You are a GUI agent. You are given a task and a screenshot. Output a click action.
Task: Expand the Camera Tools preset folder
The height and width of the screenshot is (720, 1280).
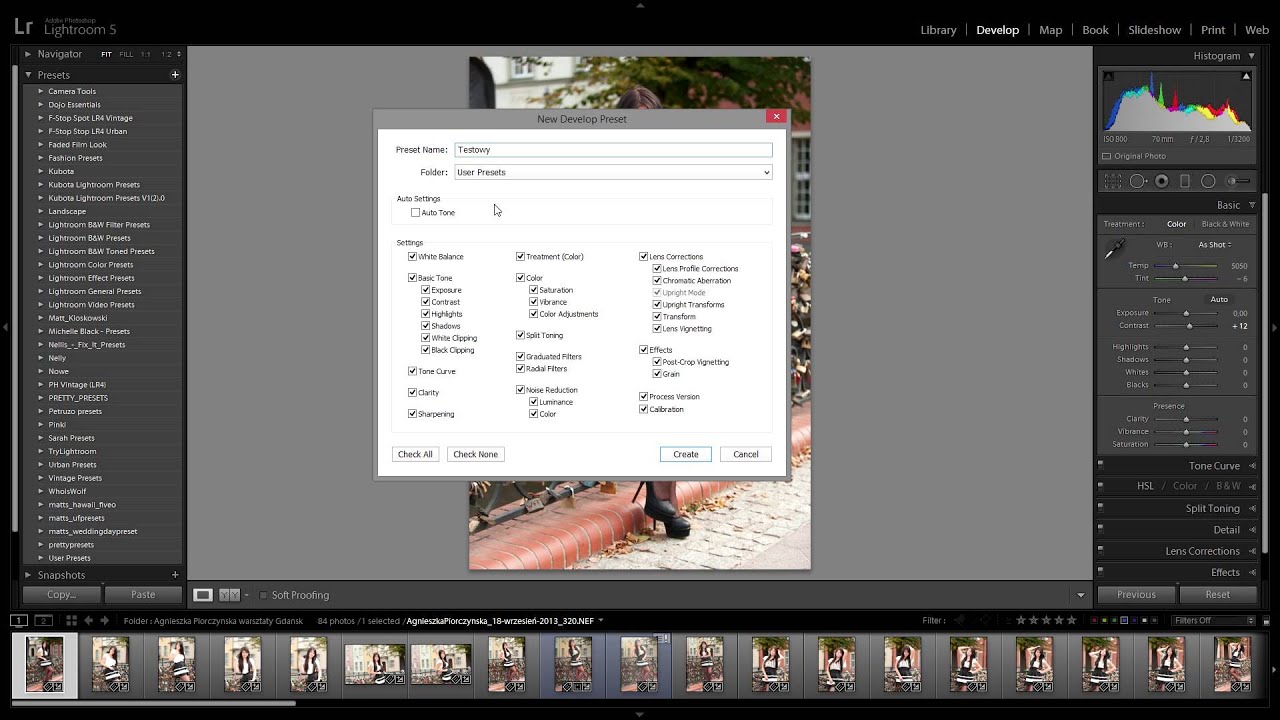click(41, 91)
